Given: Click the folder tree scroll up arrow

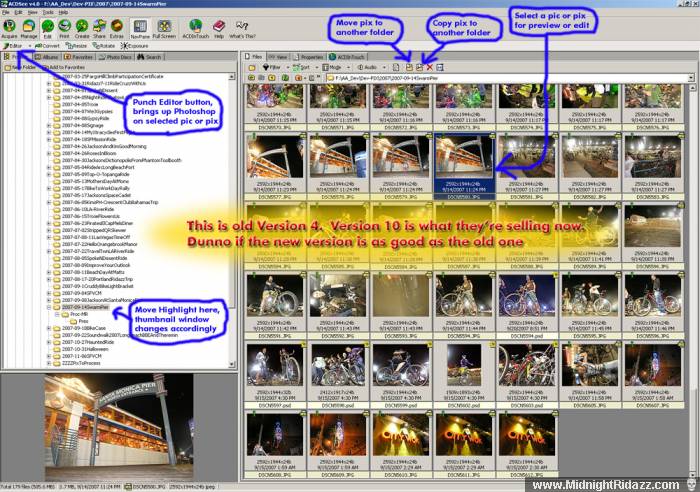Looking at the screenshot, I should tap(232, 77).
